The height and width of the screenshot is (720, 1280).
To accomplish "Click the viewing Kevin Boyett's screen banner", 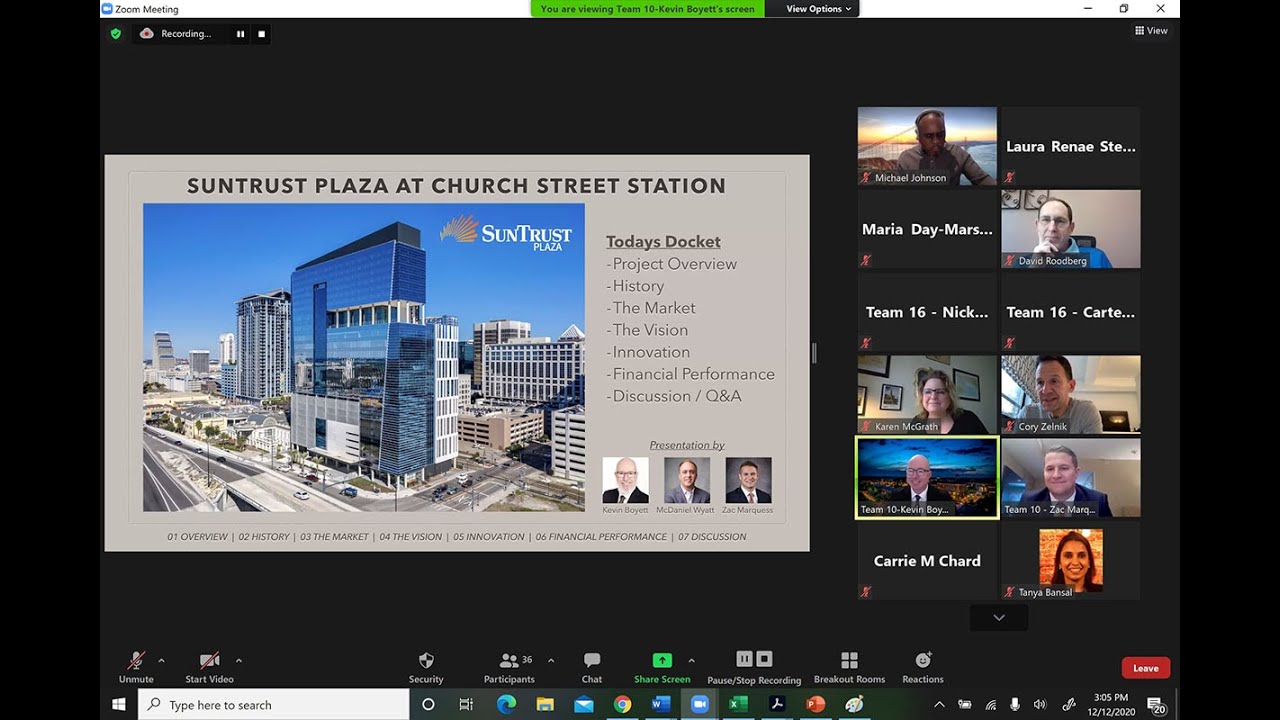I will point(648,9).
